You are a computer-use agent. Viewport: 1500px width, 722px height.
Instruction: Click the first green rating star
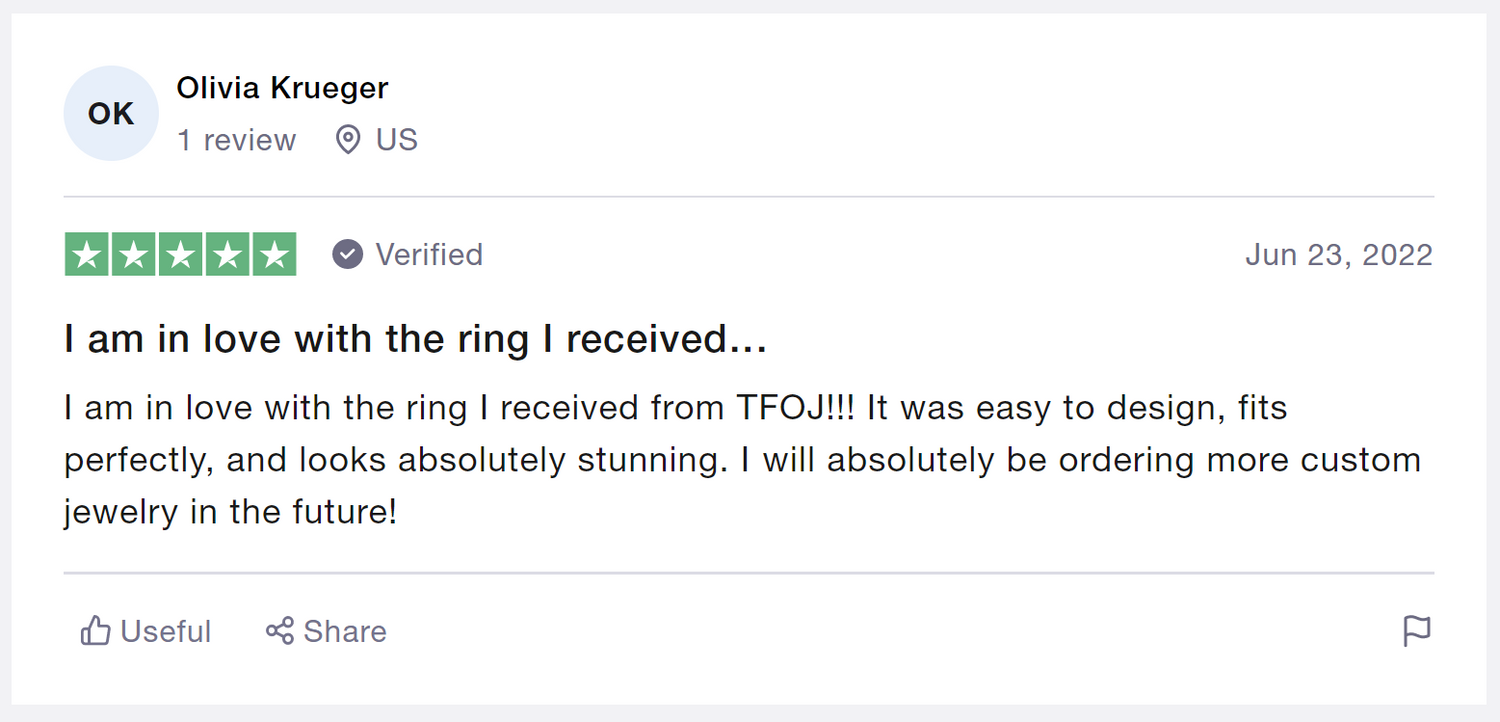[87, 255]
